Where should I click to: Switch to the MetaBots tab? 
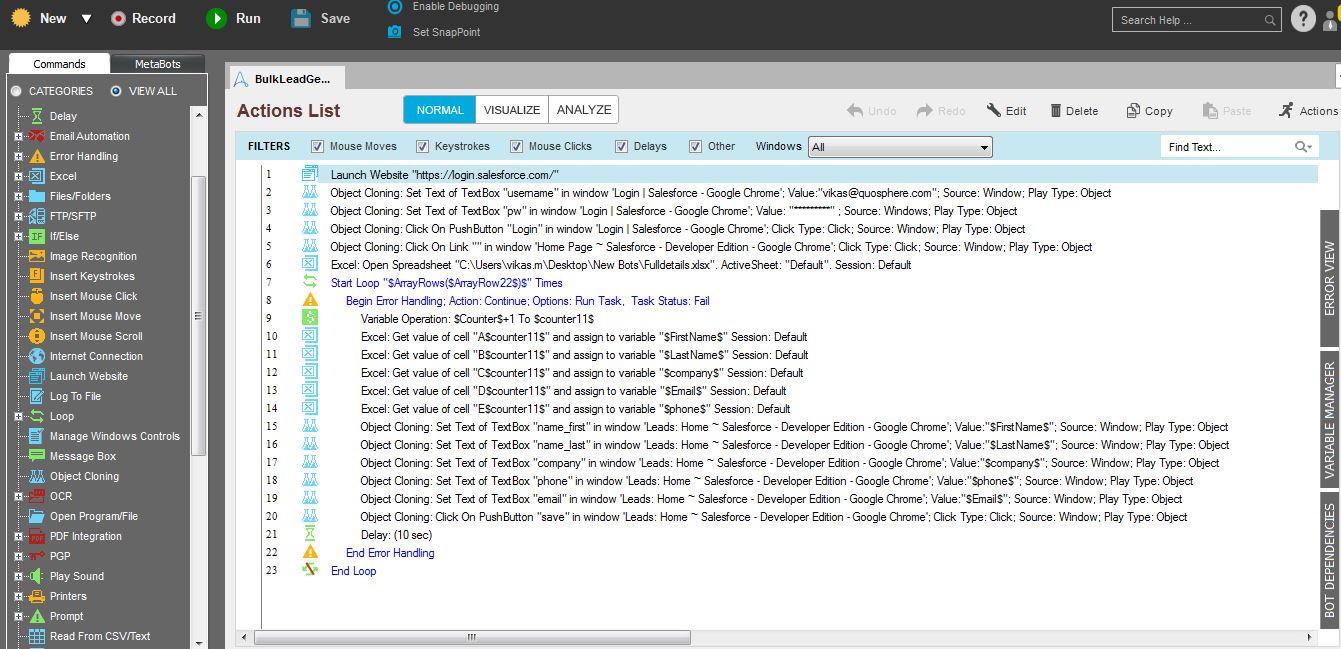click(157, 64)
